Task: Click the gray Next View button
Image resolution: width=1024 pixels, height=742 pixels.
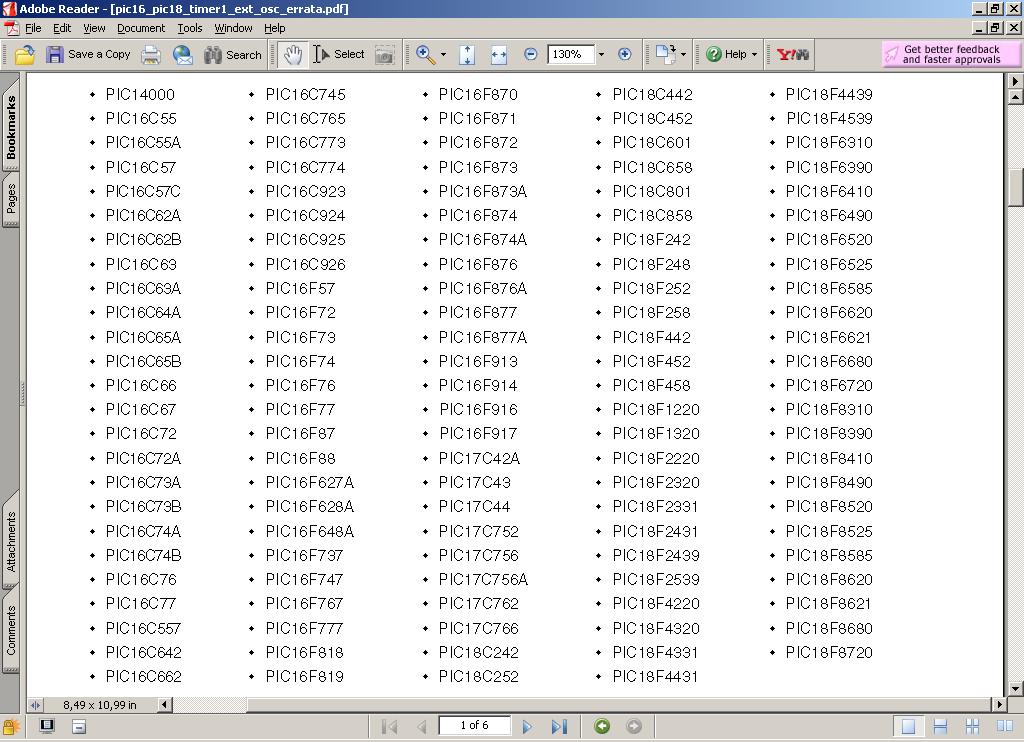Action: tap(633, 726)
